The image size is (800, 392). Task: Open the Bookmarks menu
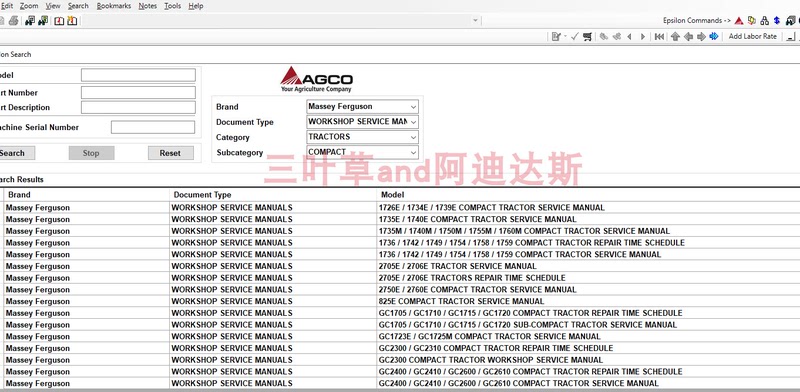pyautogui.click(x=114, y=6)
